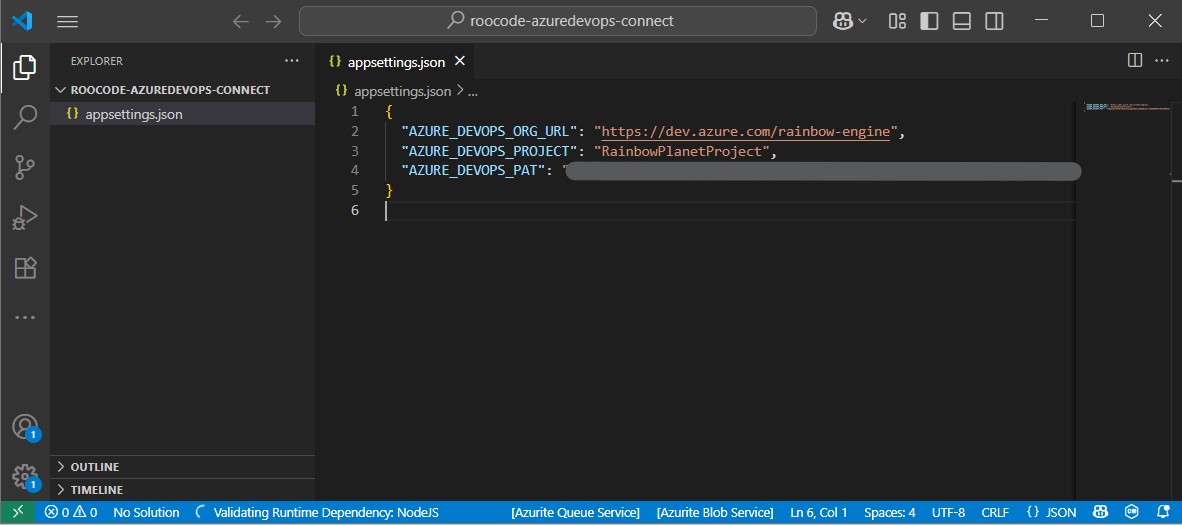This screenshot has height=525, width=1182.
Task: Open errors and warnings count in status bar
Action: tap(71, 512)
